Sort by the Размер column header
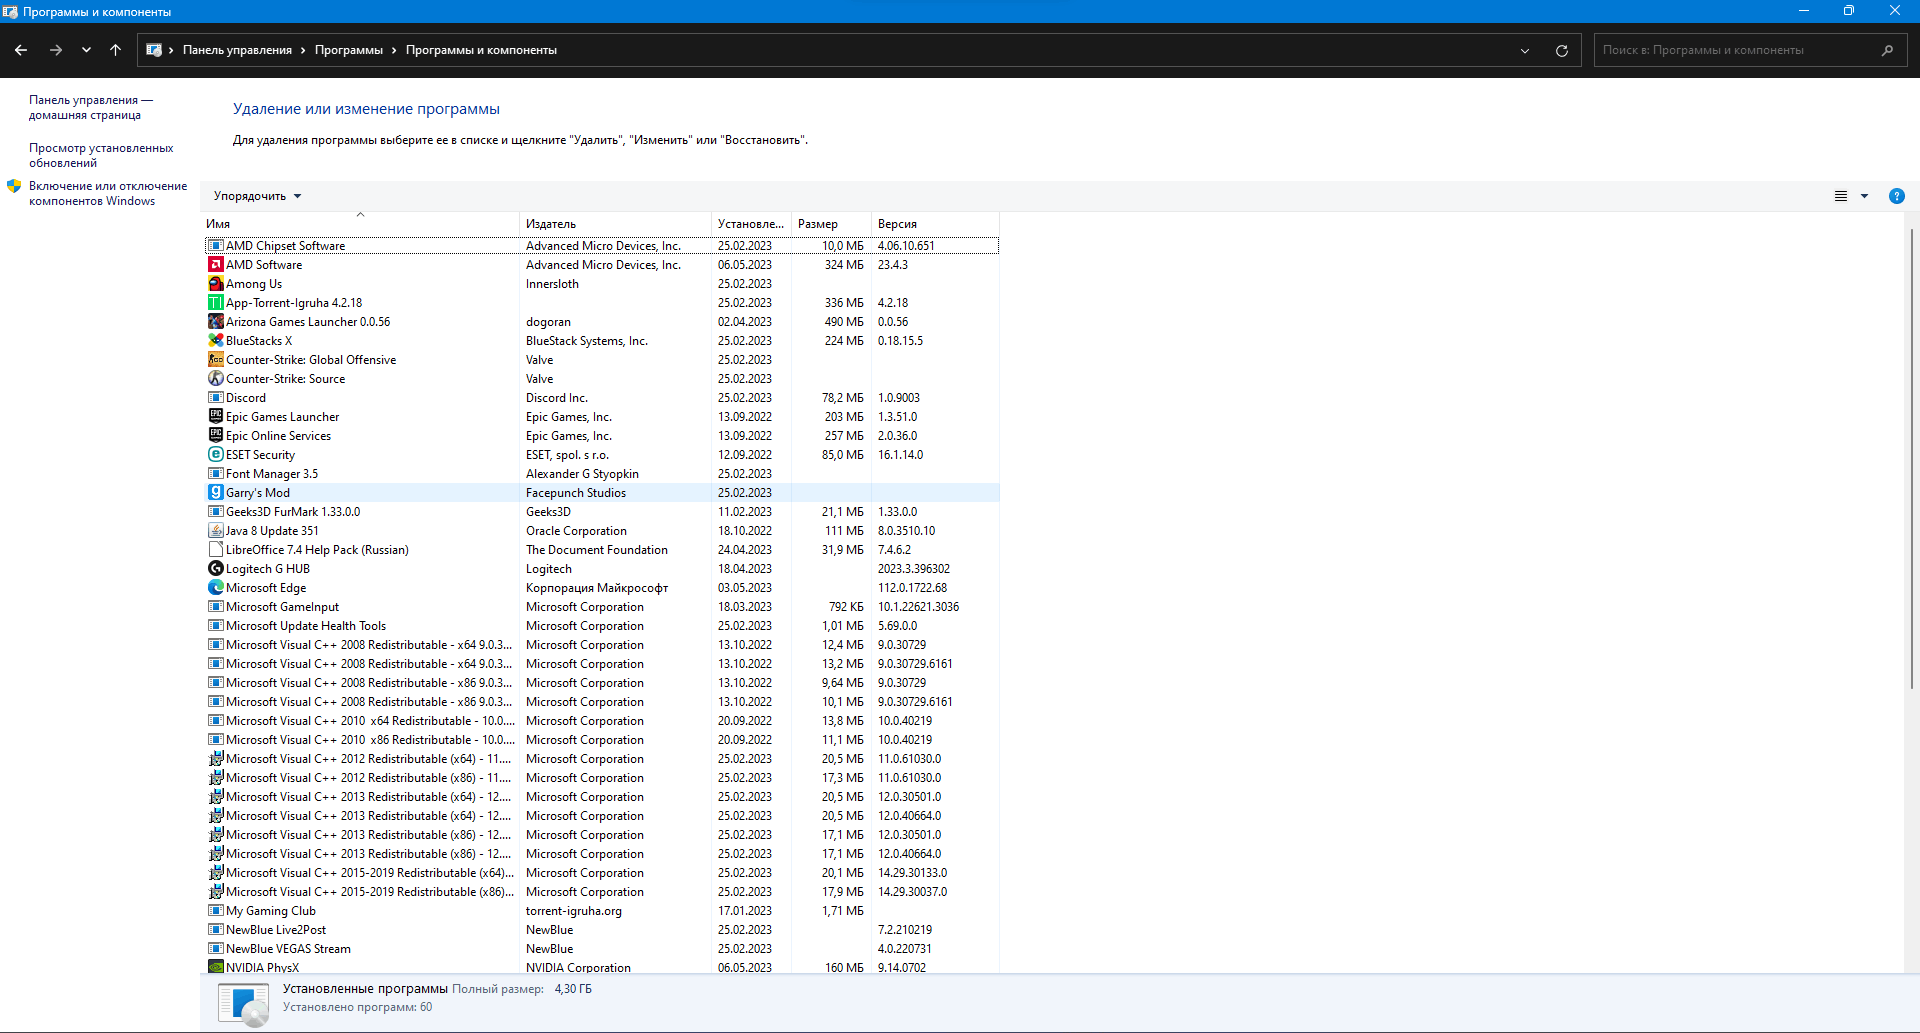 [x=831, y=224]
